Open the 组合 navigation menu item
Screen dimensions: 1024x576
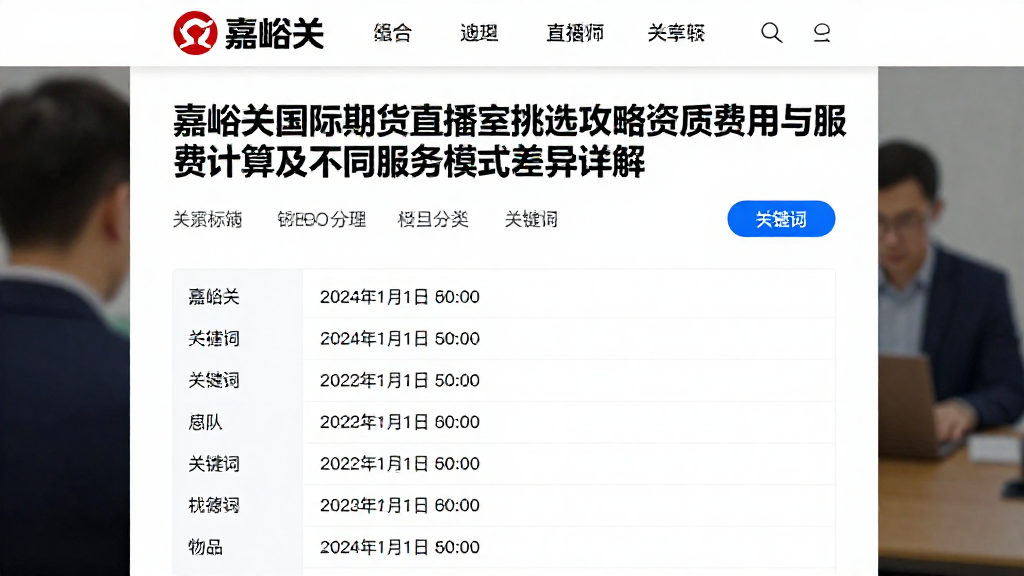(392, 33)
